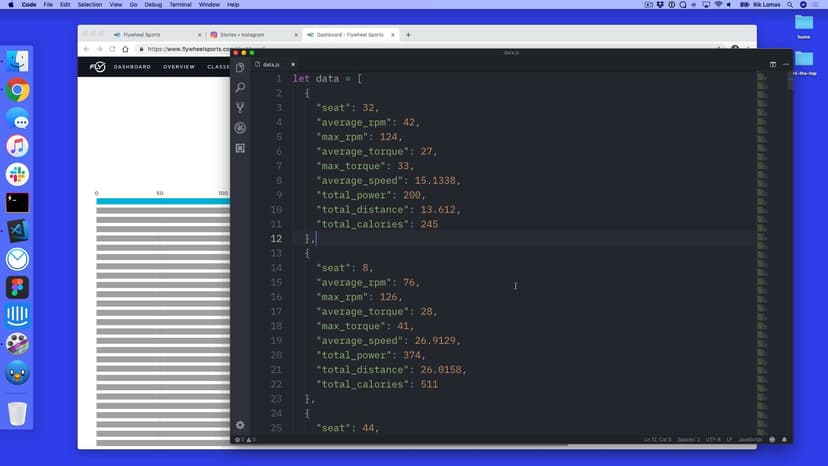Open the Explorer panel in VS Code
This screenshot has width=828, height=466.
pyautogui.click(x=240, y=68)
